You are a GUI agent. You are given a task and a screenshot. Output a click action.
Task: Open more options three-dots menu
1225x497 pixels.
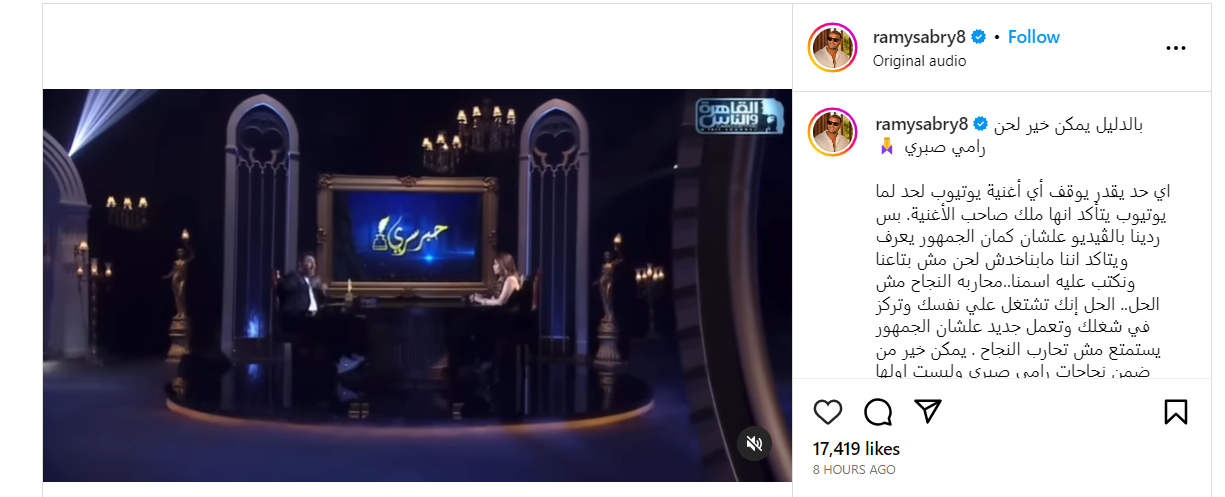pyautogui.click(x=1176, y=47)
